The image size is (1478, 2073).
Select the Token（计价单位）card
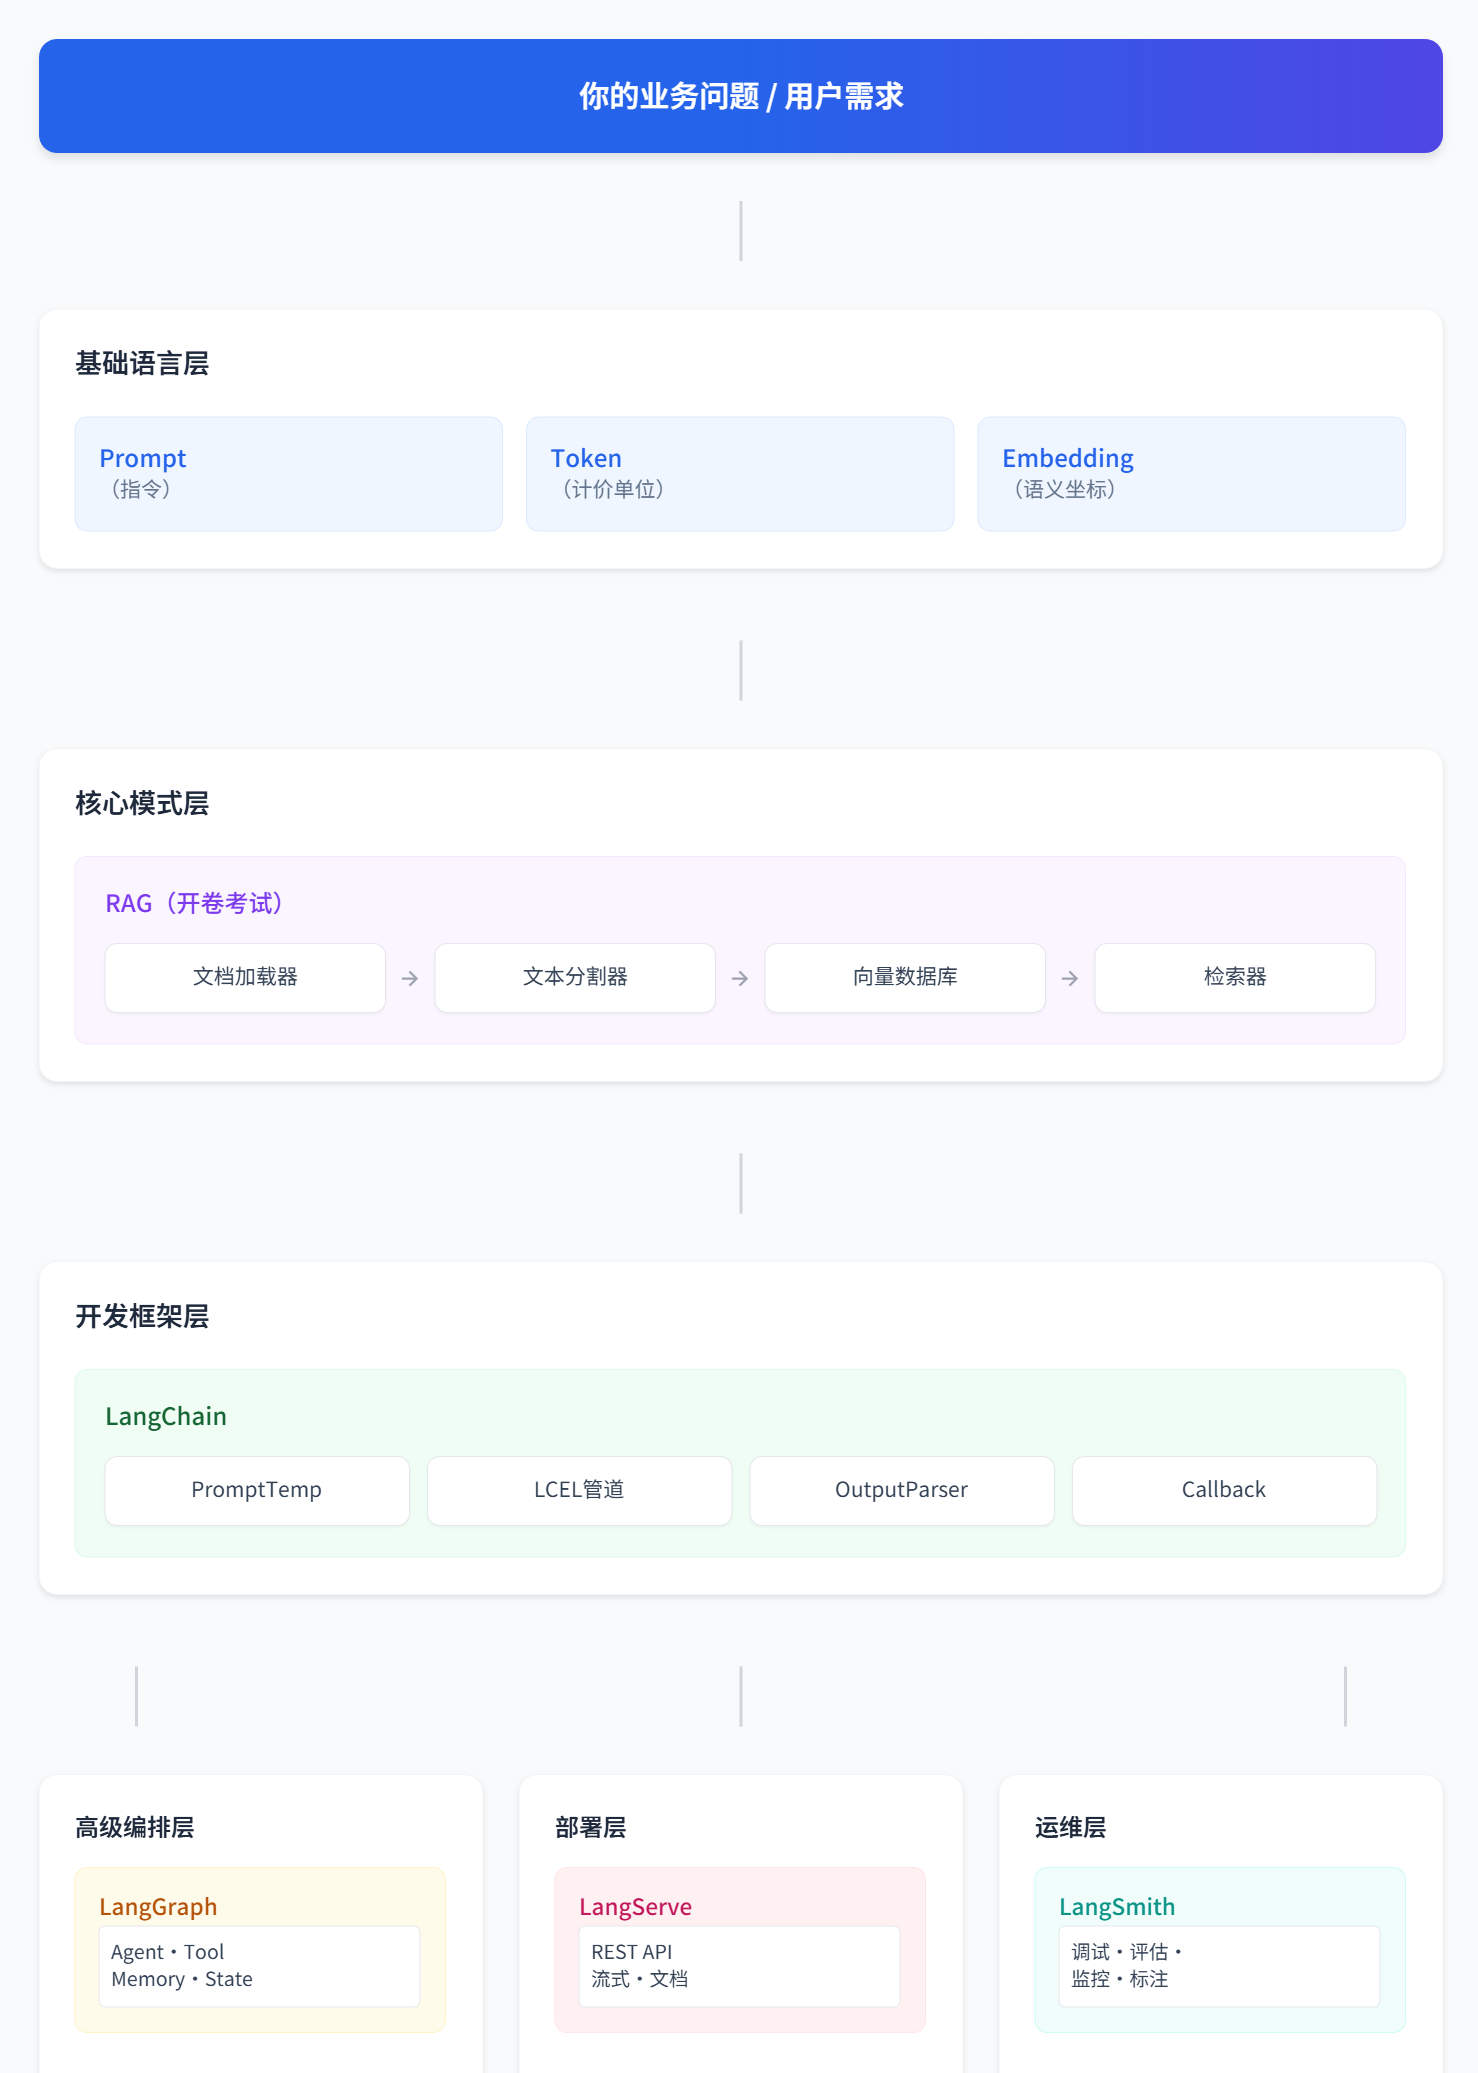click(740, 474)
